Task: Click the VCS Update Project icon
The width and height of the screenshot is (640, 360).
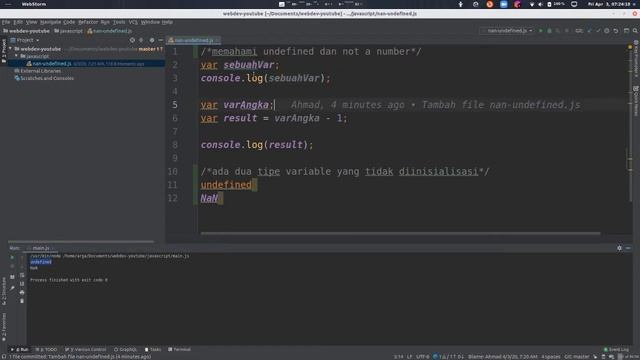Action: click(x=589, y=31)
